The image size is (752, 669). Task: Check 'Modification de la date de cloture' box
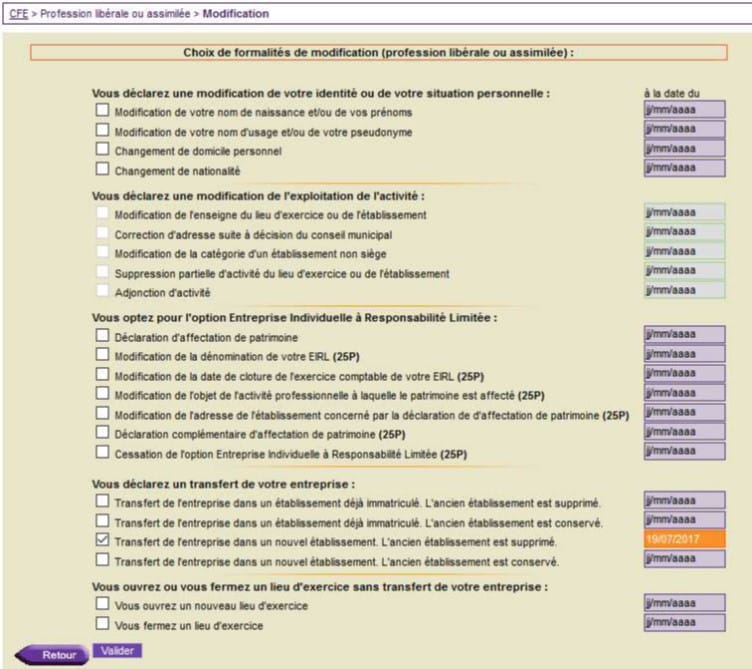pos(102,374)
